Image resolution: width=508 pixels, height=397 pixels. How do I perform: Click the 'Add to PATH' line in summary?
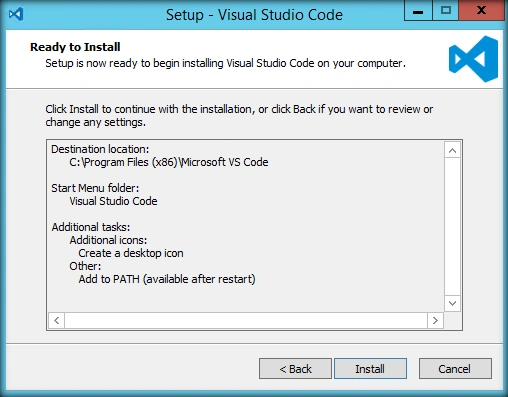coord(167,279)
